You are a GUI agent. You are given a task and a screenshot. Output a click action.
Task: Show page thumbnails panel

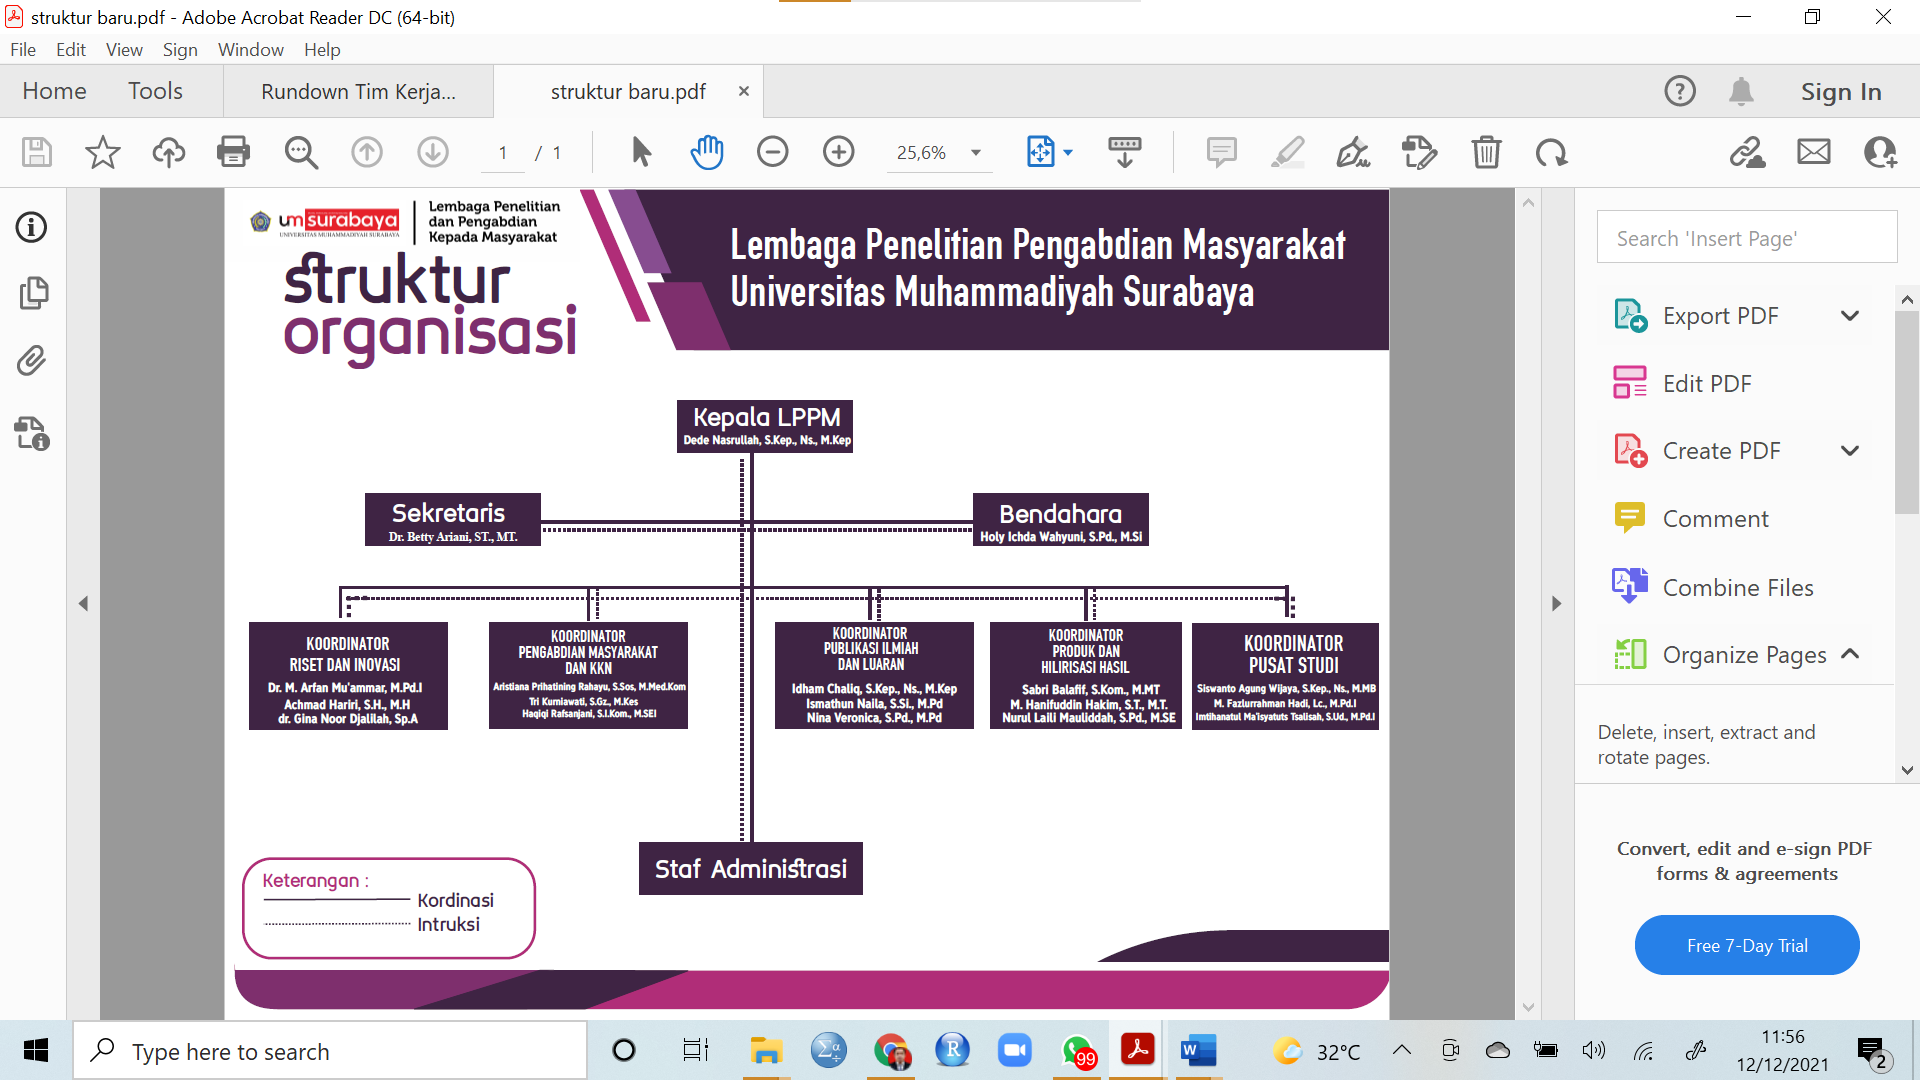[33, 293]
